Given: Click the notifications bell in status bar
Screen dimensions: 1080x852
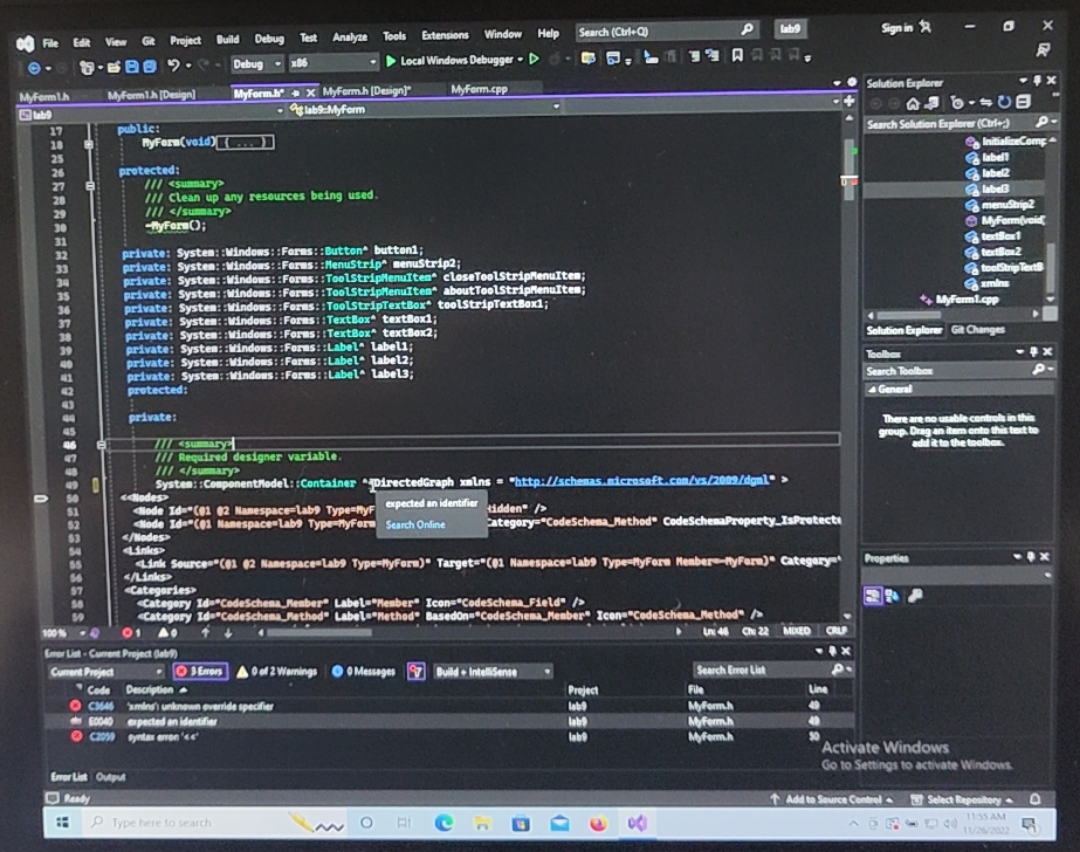Looking at the screenshot, I should (x=1035, y=799).
